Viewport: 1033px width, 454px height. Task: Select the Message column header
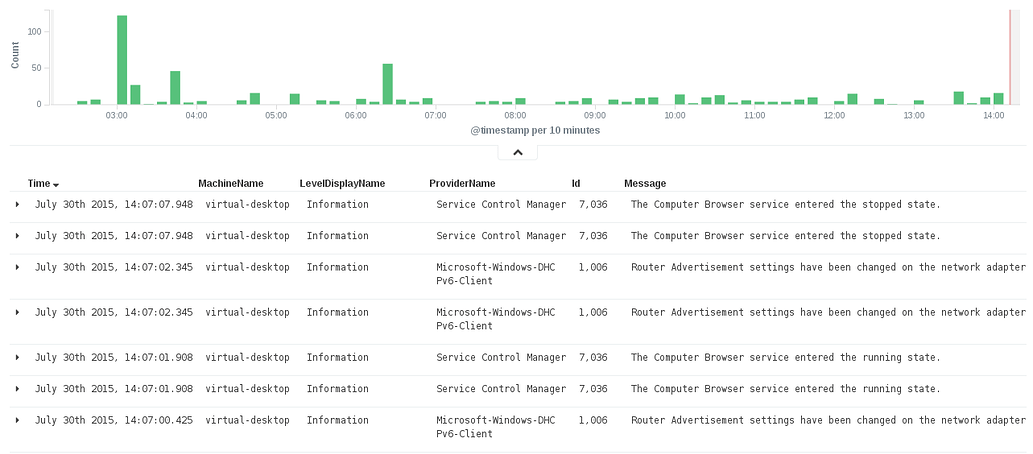645,184
